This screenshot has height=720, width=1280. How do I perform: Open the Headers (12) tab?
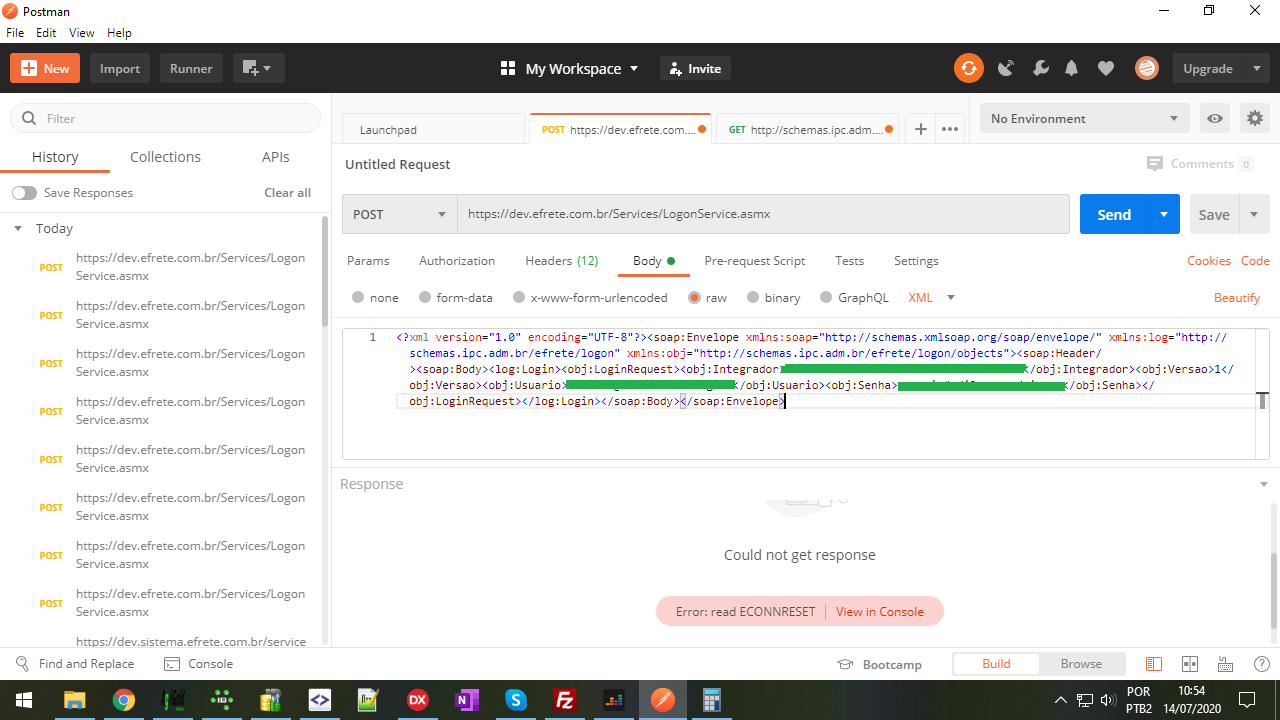point(561,261)
